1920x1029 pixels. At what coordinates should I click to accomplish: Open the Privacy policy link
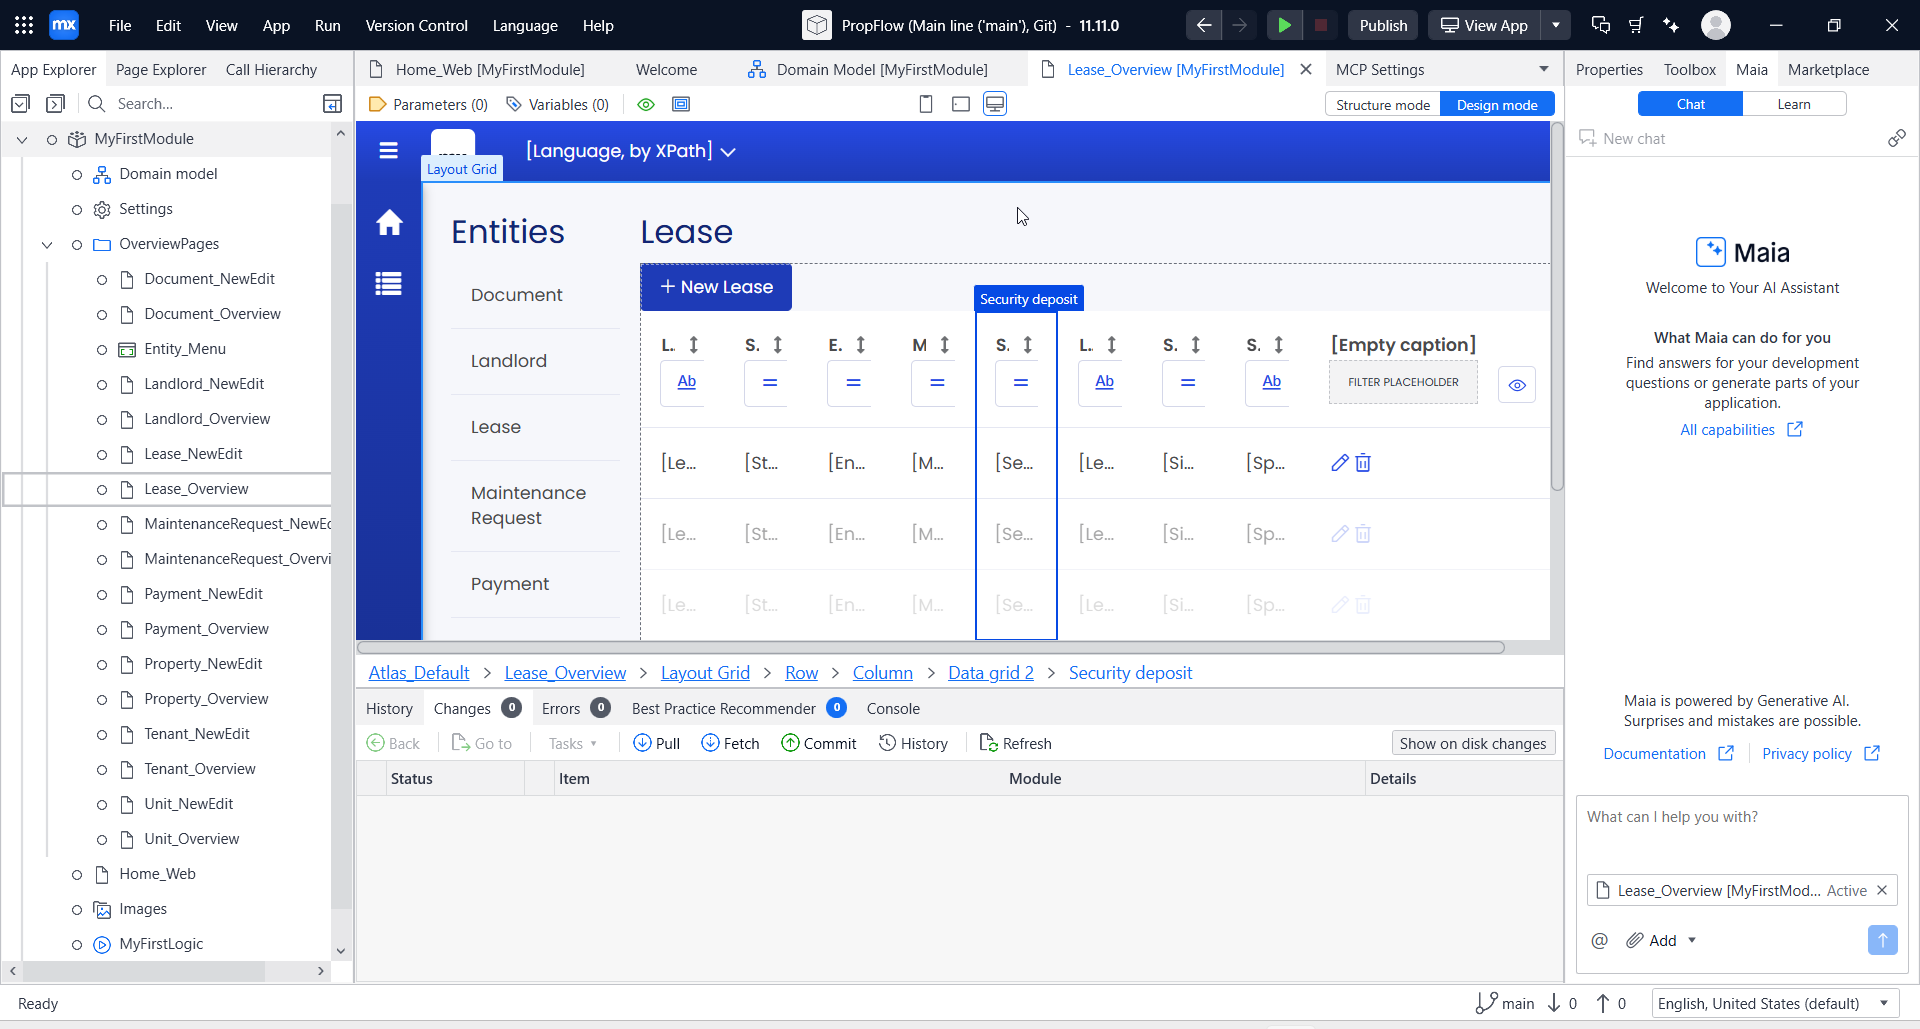tap(1820, 753)
